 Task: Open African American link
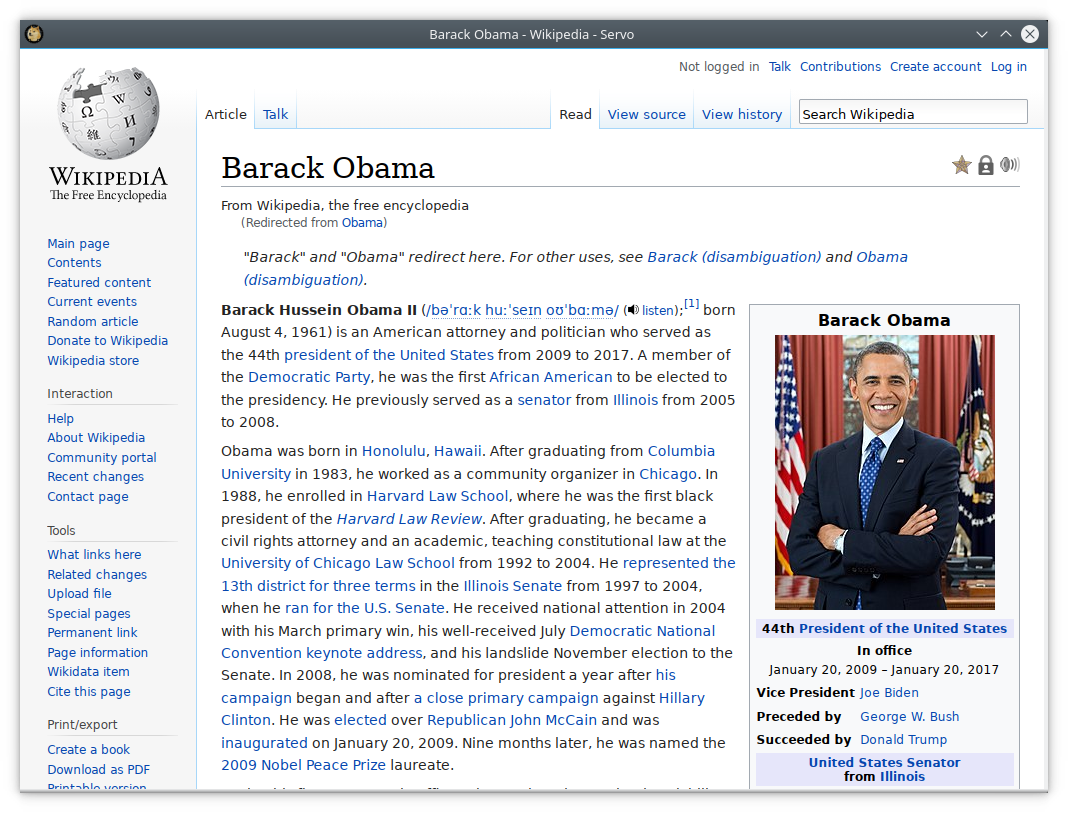[550, 377]
